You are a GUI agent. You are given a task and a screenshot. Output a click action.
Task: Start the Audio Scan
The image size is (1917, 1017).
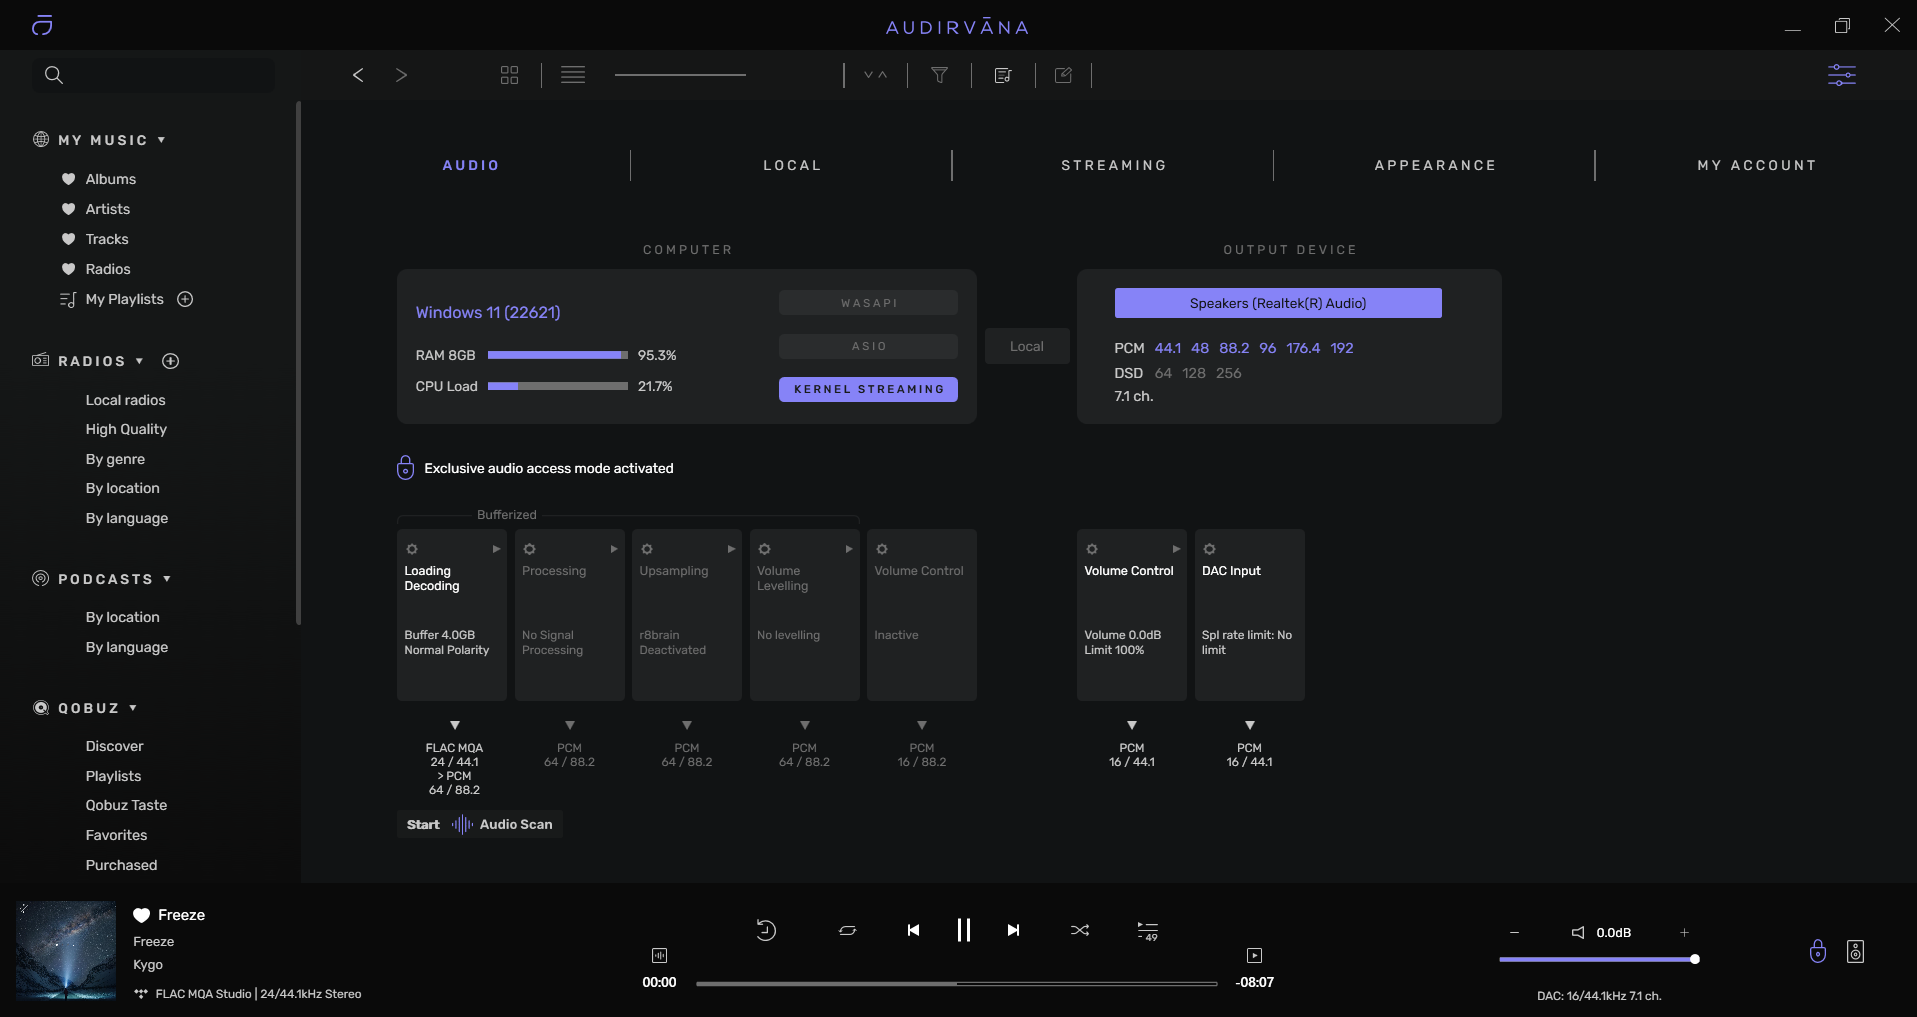pyautogui.click(x=479, y=824)
